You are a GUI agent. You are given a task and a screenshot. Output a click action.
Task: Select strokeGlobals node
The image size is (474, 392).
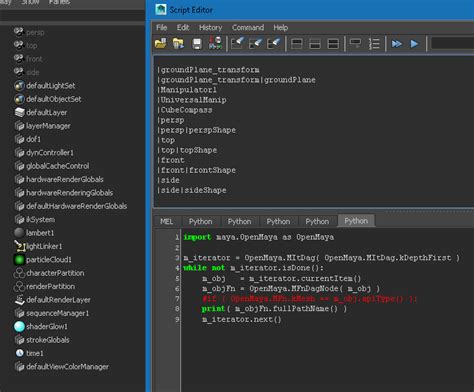pos(48,340)
